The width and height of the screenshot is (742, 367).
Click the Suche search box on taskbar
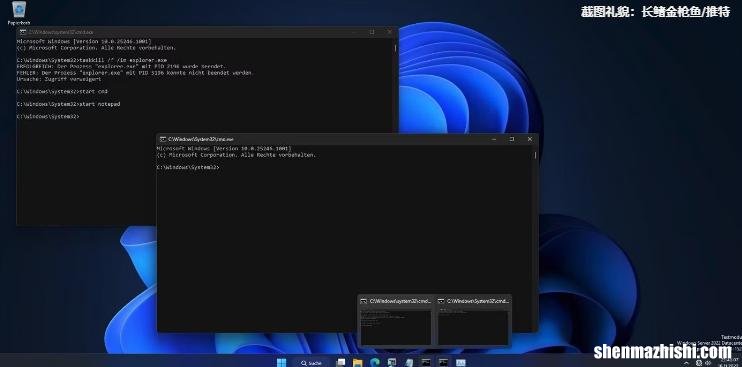[x=311, y=363]
